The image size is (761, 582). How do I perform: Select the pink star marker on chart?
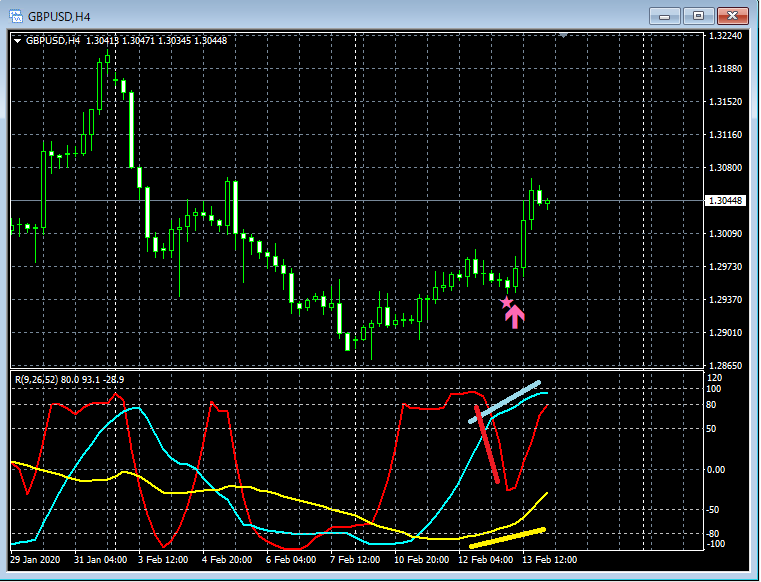point(506,303)
